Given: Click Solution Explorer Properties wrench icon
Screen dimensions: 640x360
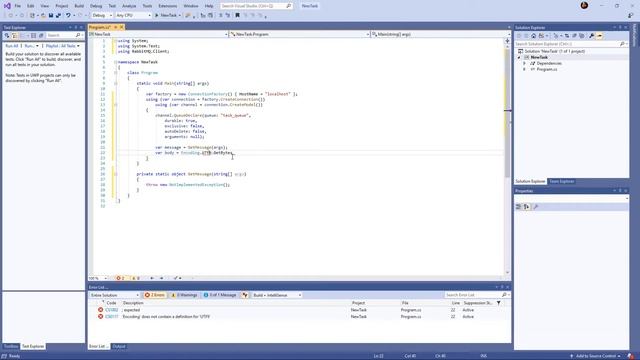Looking at the screenshot, I should [x=591, y=36].
